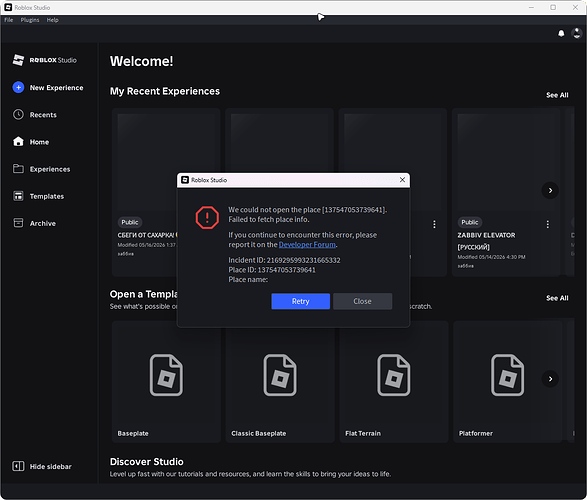
Task: Click the red error warning icon in the dialog
Action: tap(207, 217)
